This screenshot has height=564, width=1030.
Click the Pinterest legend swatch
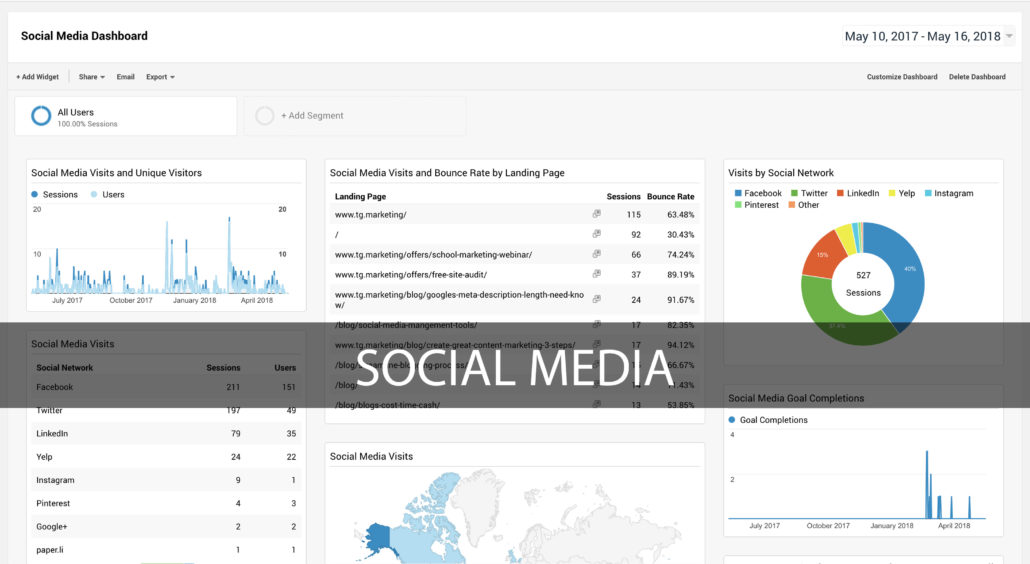(738, 205)
